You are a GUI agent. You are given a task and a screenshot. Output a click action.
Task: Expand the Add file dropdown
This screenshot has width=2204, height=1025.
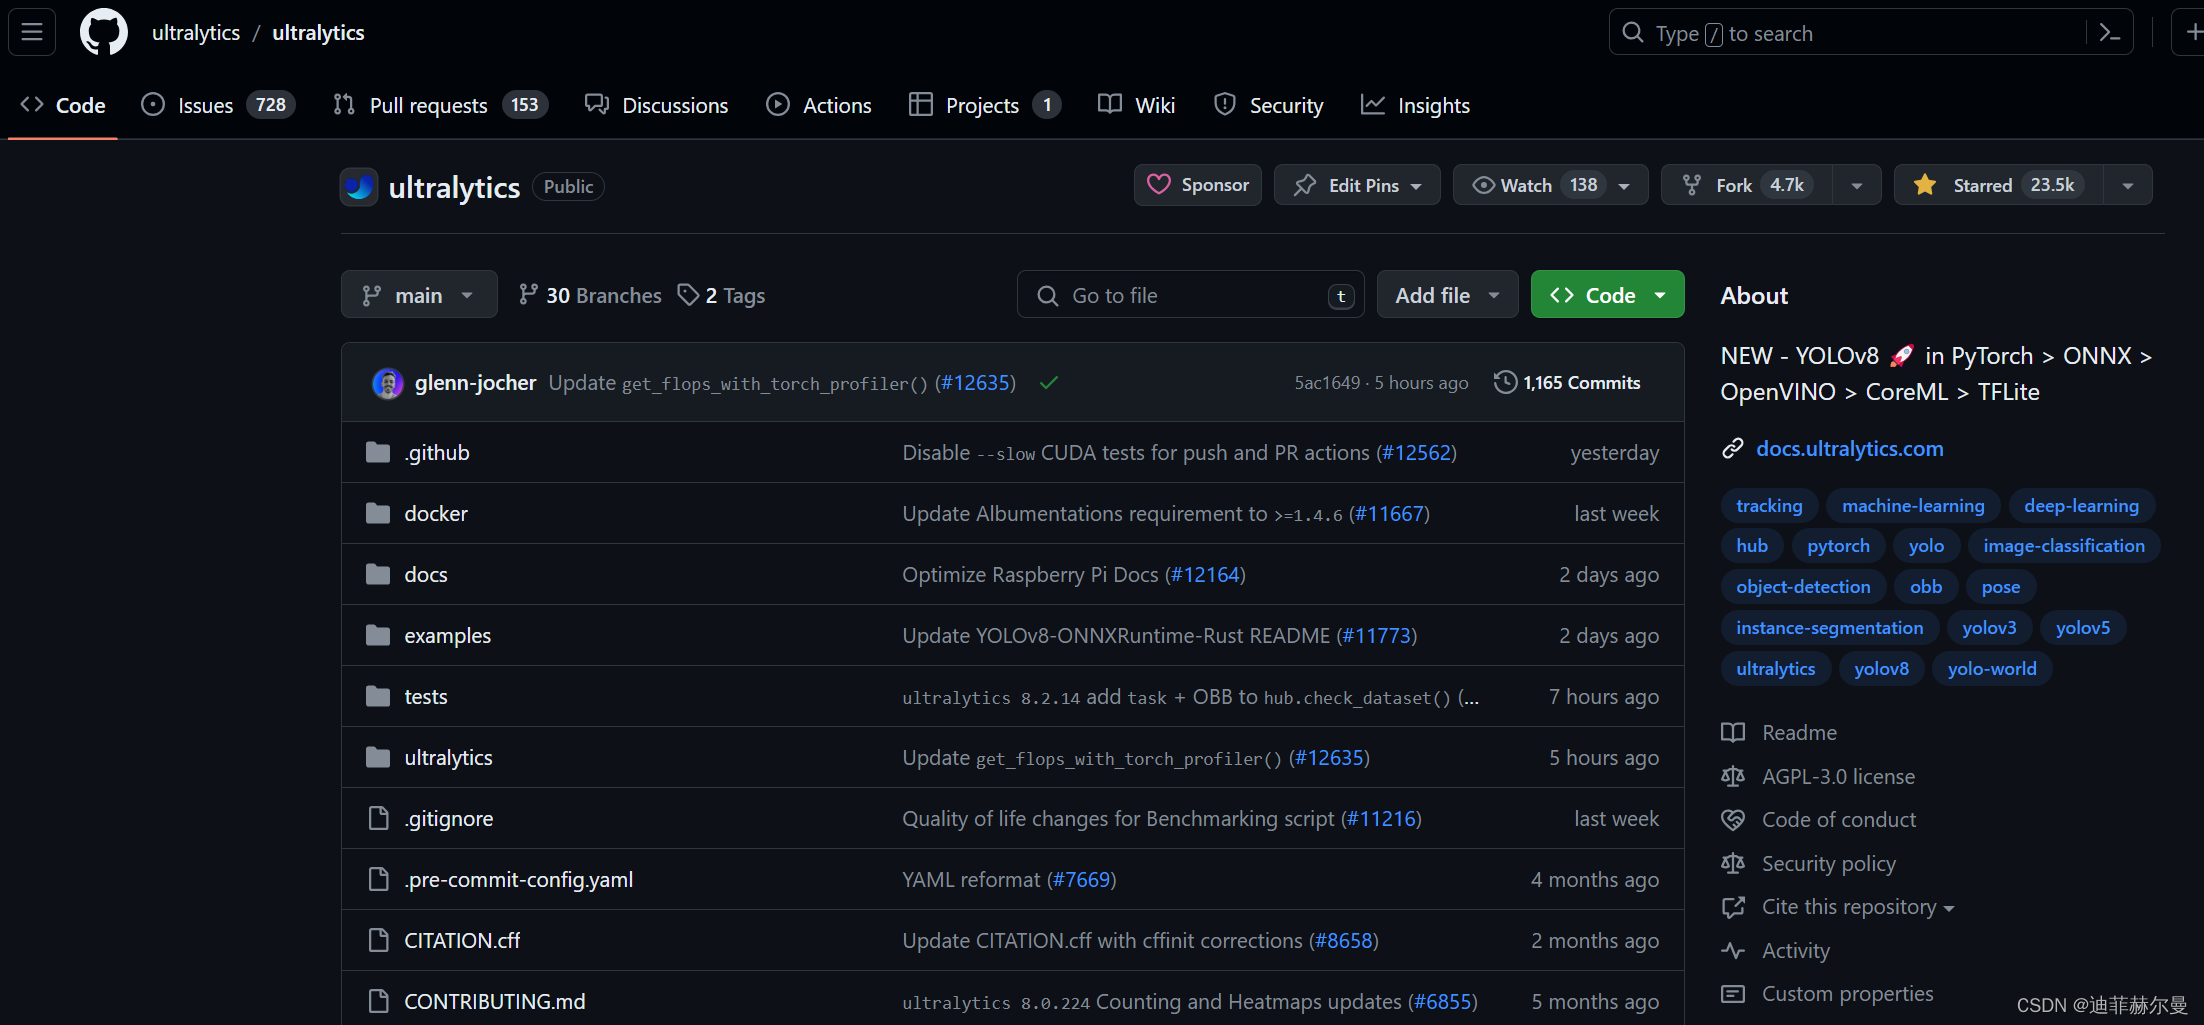coord(1447,295)
